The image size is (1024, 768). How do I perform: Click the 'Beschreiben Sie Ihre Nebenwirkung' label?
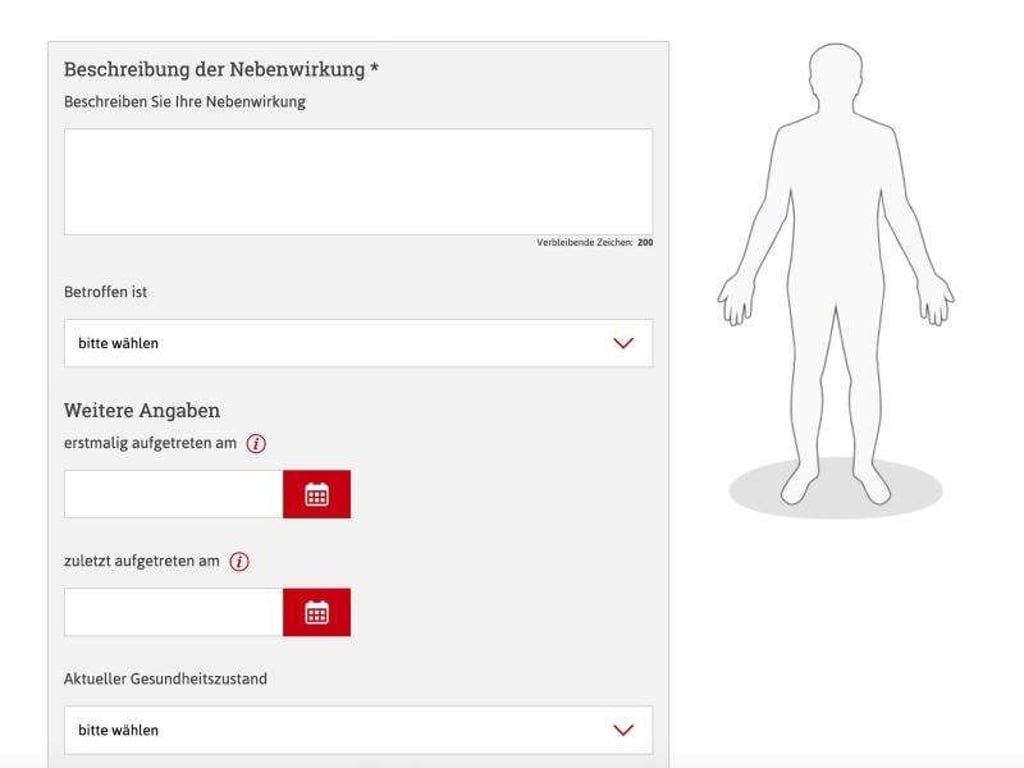click(185, 102)
